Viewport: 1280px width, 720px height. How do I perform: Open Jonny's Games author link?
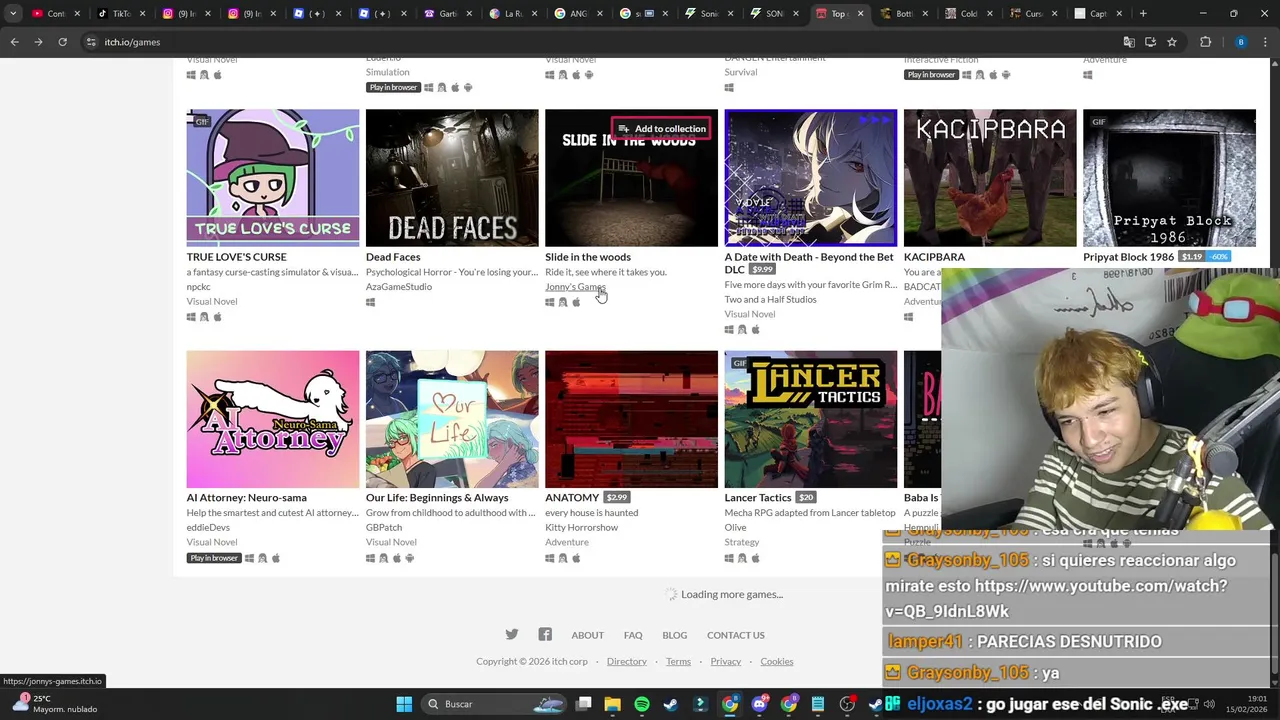575,287
